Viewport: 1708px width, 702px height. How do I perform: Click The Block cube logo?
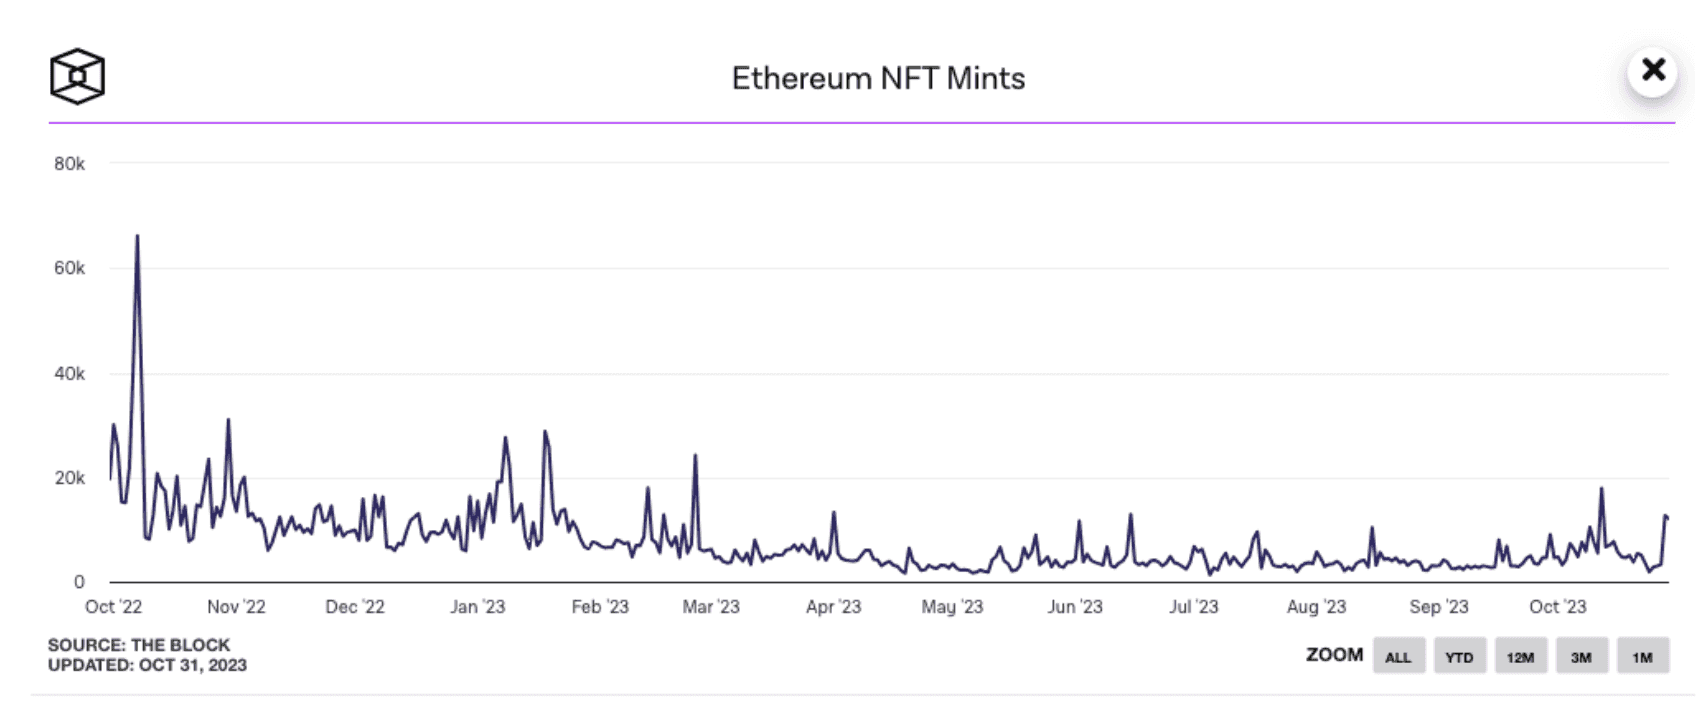click(77, 76)
